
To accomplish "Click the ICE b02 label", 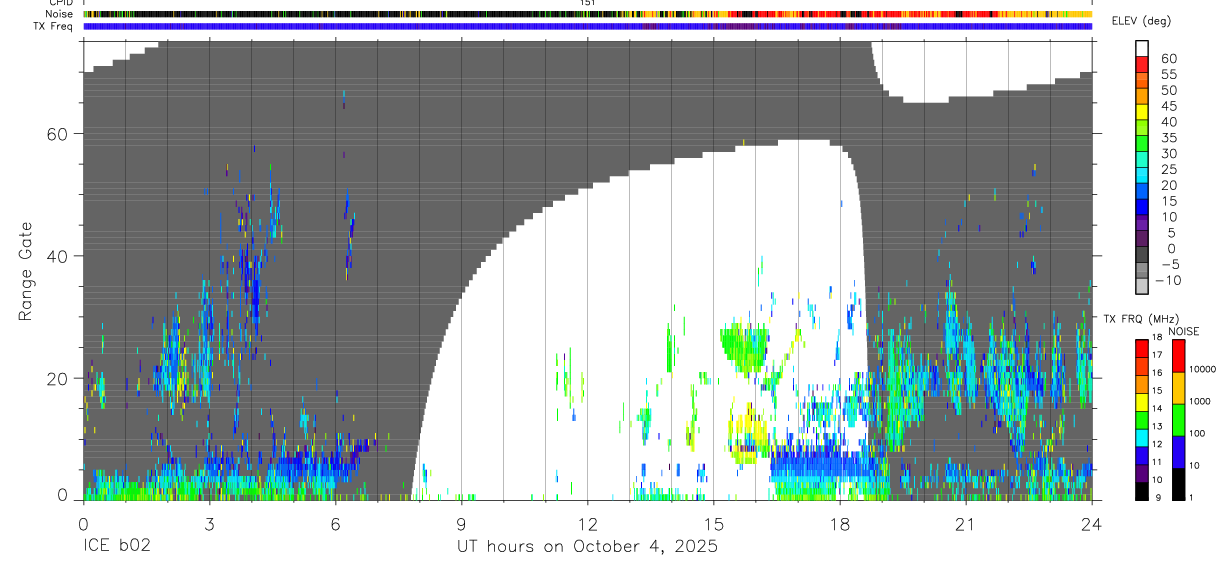I will 119,547.
